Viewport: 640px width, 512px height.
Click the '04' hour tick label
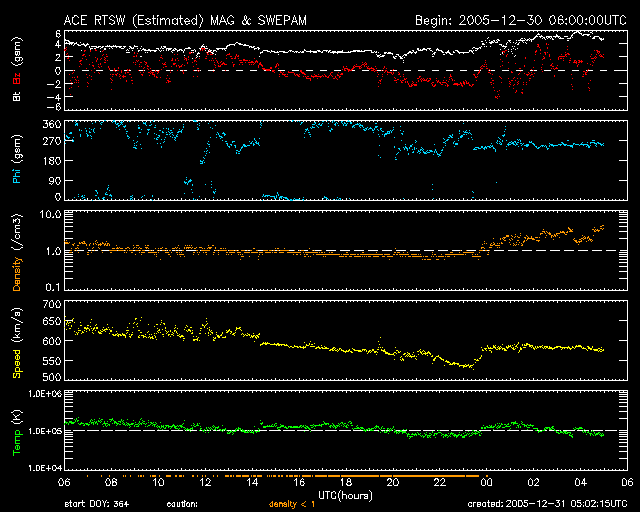tap(580, 483)
